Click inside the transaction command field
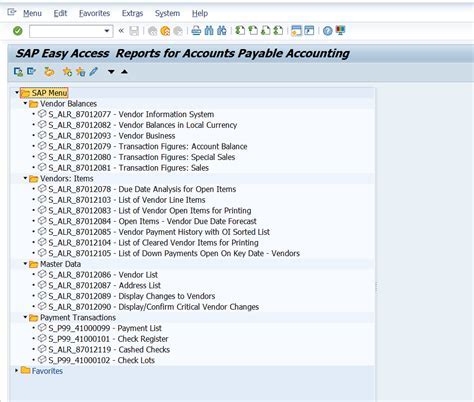This screenshot has height=402, width=474. (66, 31)
